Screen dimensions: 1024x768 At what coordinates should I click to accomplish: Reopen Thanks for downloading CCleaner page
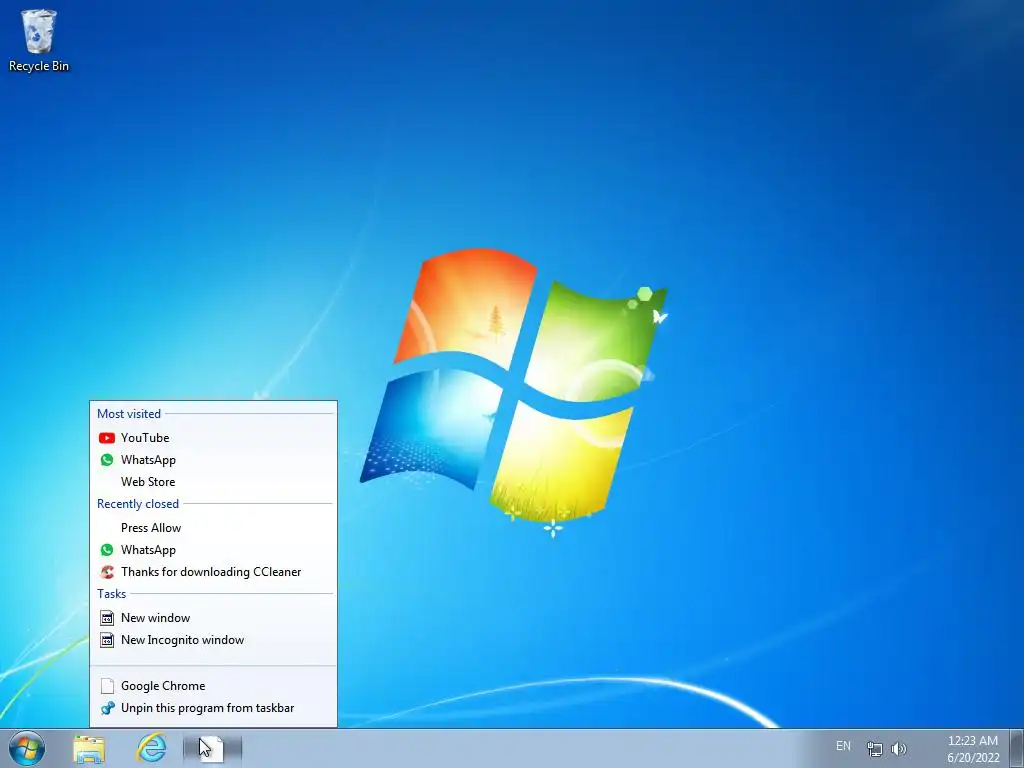point(213,572)
